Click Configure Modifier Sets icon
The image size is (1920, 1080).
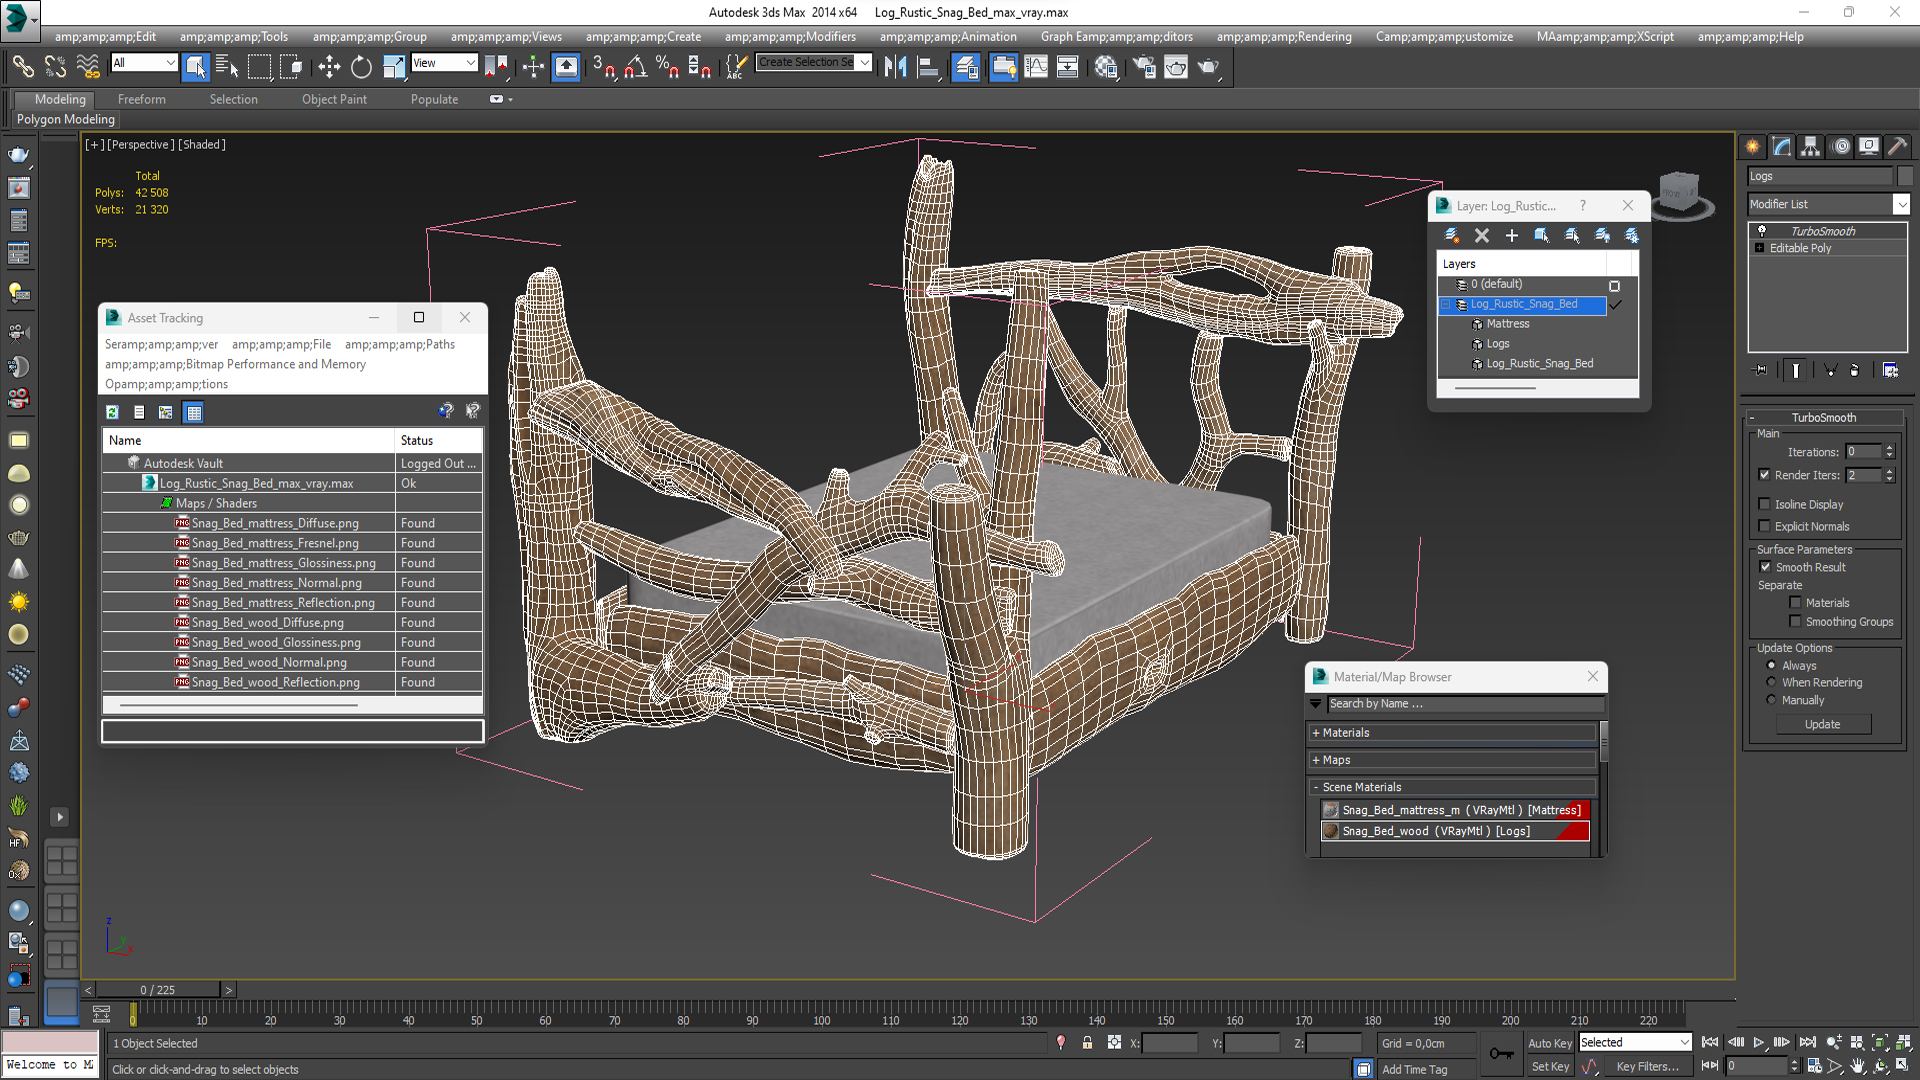(1890, 370)
